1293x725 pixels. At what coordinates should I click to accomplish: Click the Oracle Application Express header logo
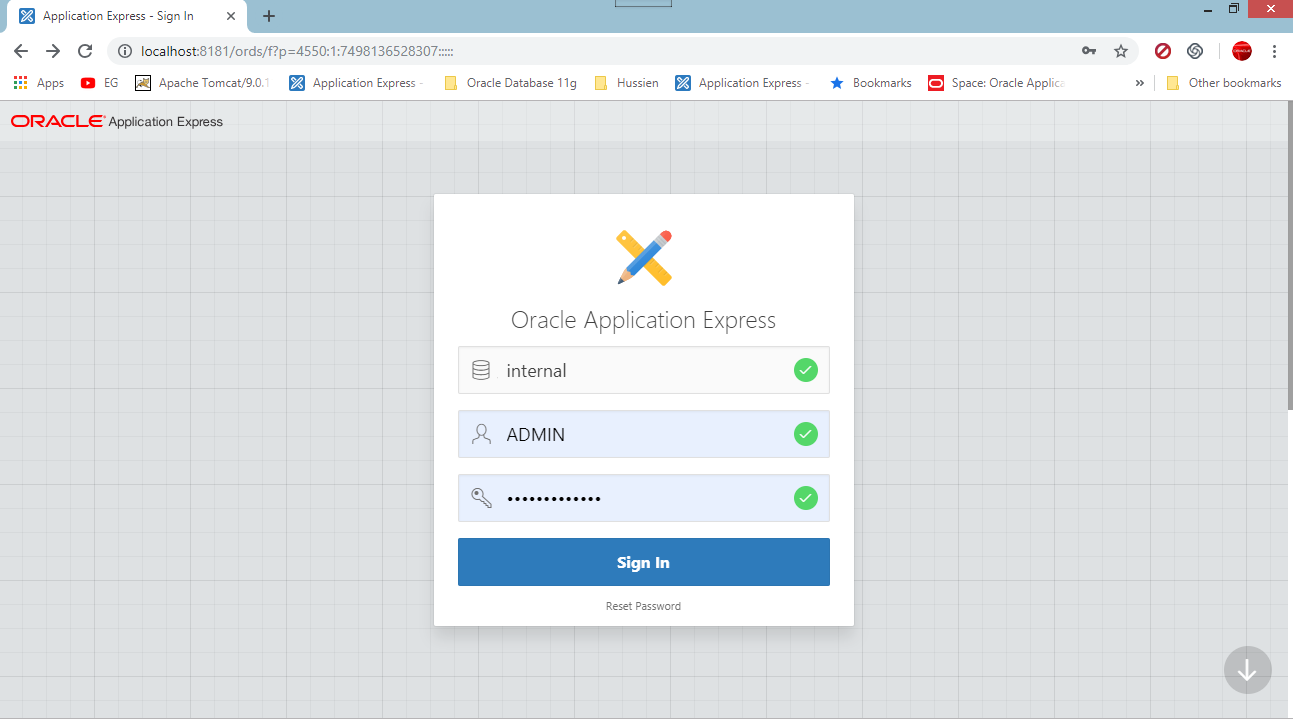point(117,121)
